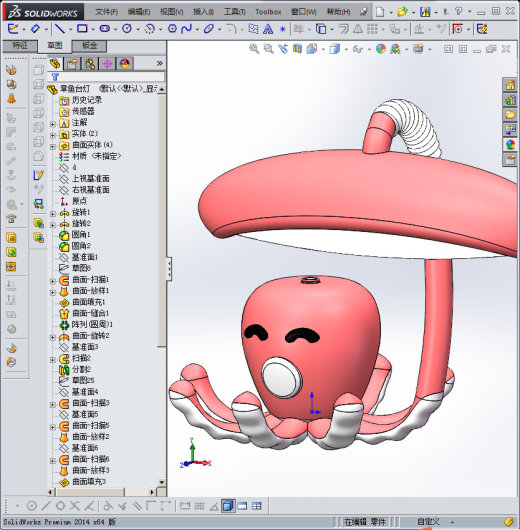Expand the 曲面-放样1 feature
The image size is (520, 530).
click(53, 292)
